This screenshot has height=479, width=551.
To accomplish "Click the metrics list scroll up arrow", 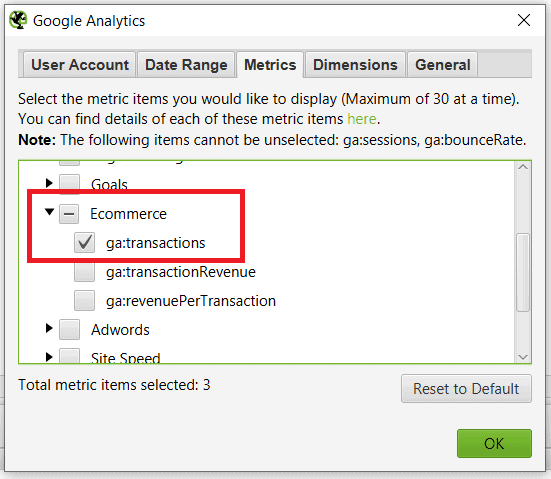I will click(x=523, y=167).
